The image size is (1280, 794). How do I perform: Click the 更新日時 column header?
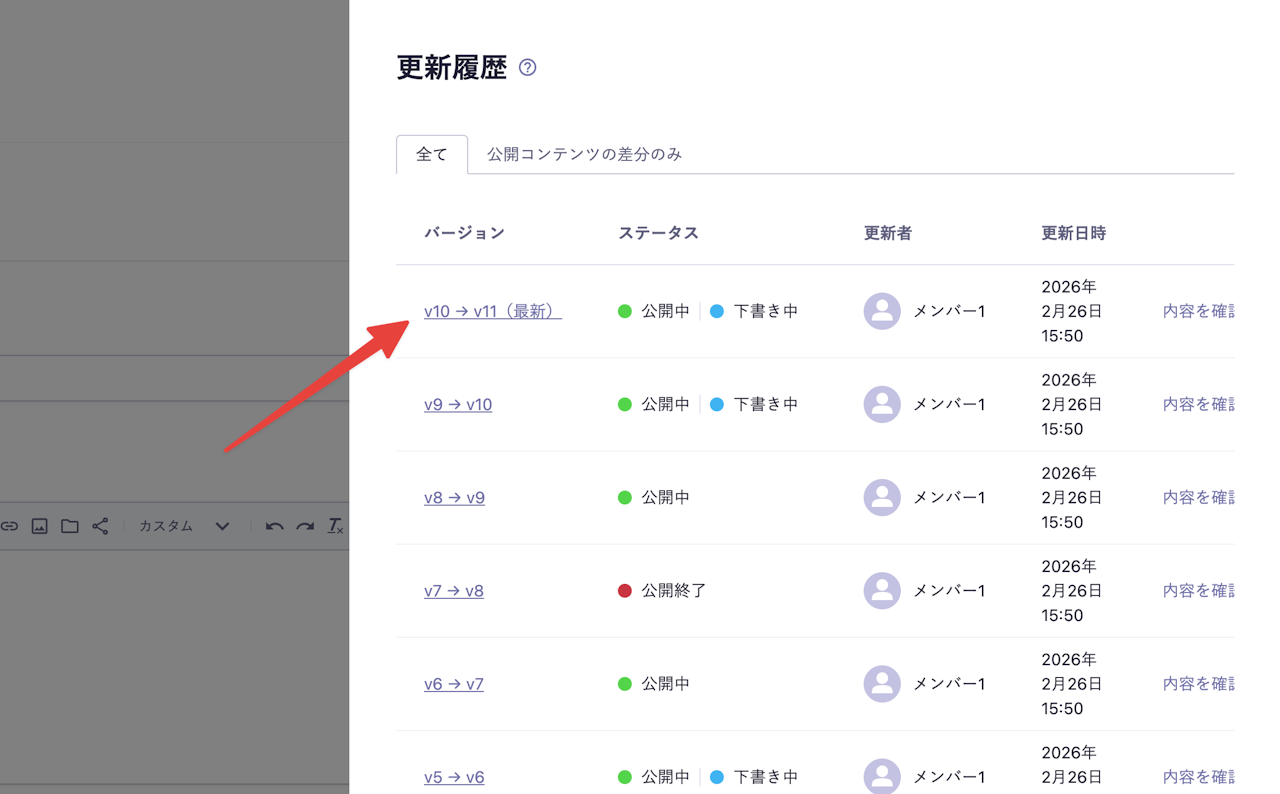(1074, 233)
